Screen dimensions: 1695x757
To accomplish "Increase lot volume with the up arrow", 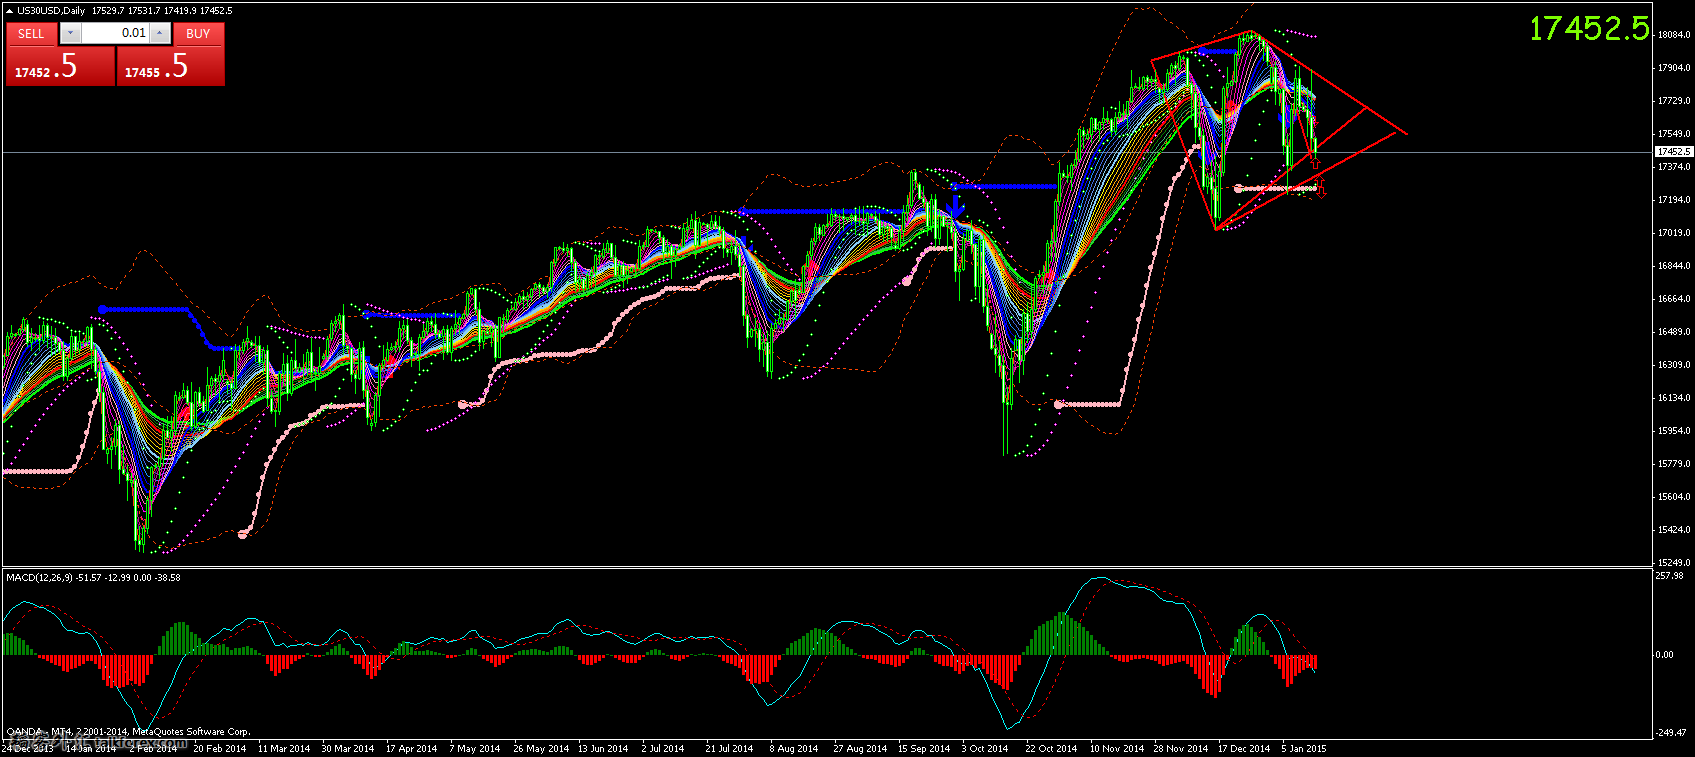I will tap(159, 33).
